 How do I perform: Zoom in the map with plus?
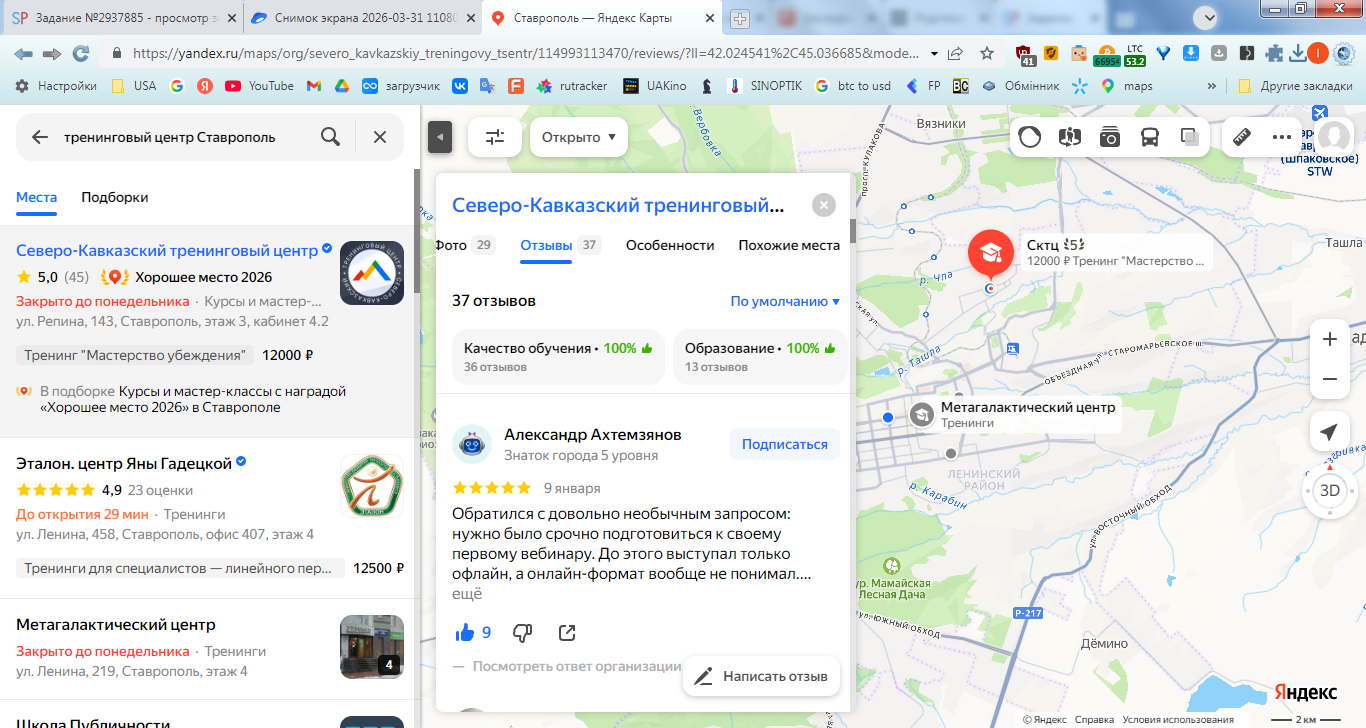coord(1330,339)
